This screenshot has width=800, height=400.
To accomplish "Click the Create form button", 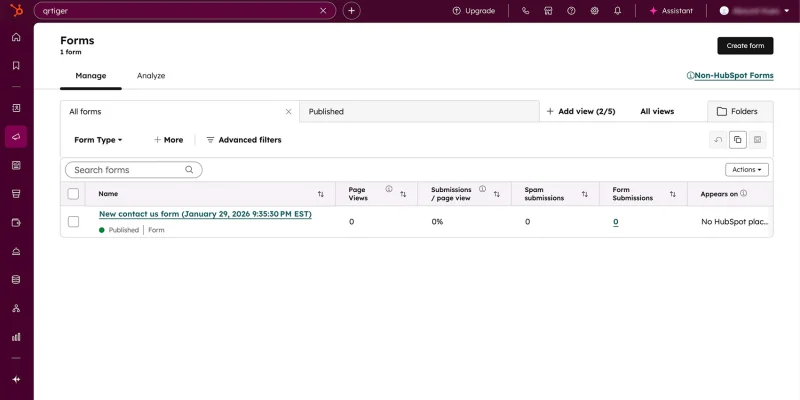I will coord(744,46).
